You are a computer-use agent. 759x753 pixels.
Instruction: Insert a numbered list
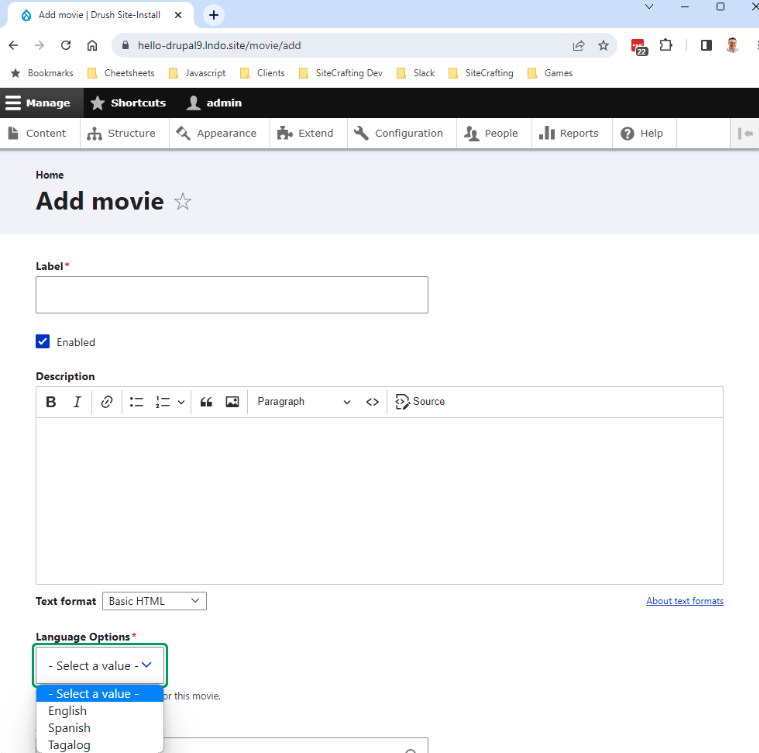tap(163, 402)
